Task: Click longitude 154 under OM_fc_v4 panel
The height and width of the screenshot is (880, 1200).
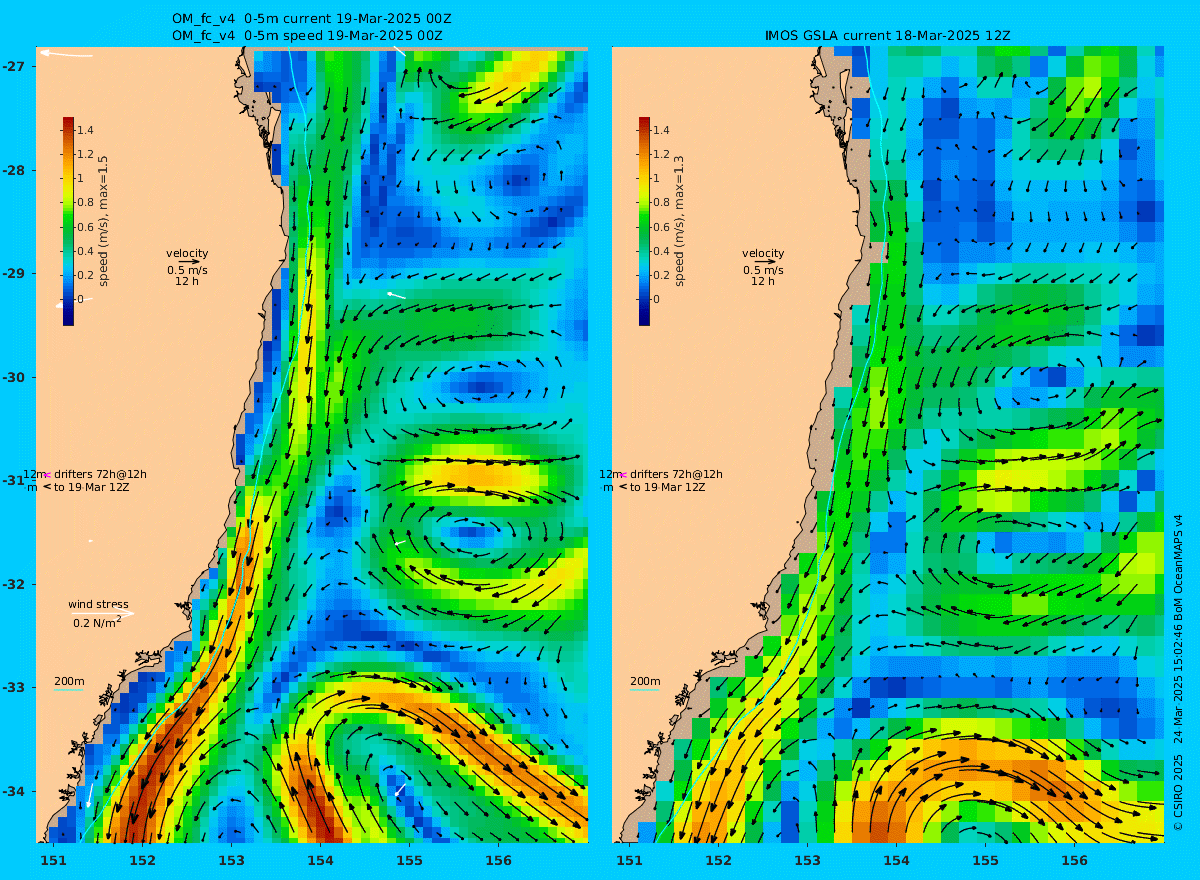Action: coord(321,860)
